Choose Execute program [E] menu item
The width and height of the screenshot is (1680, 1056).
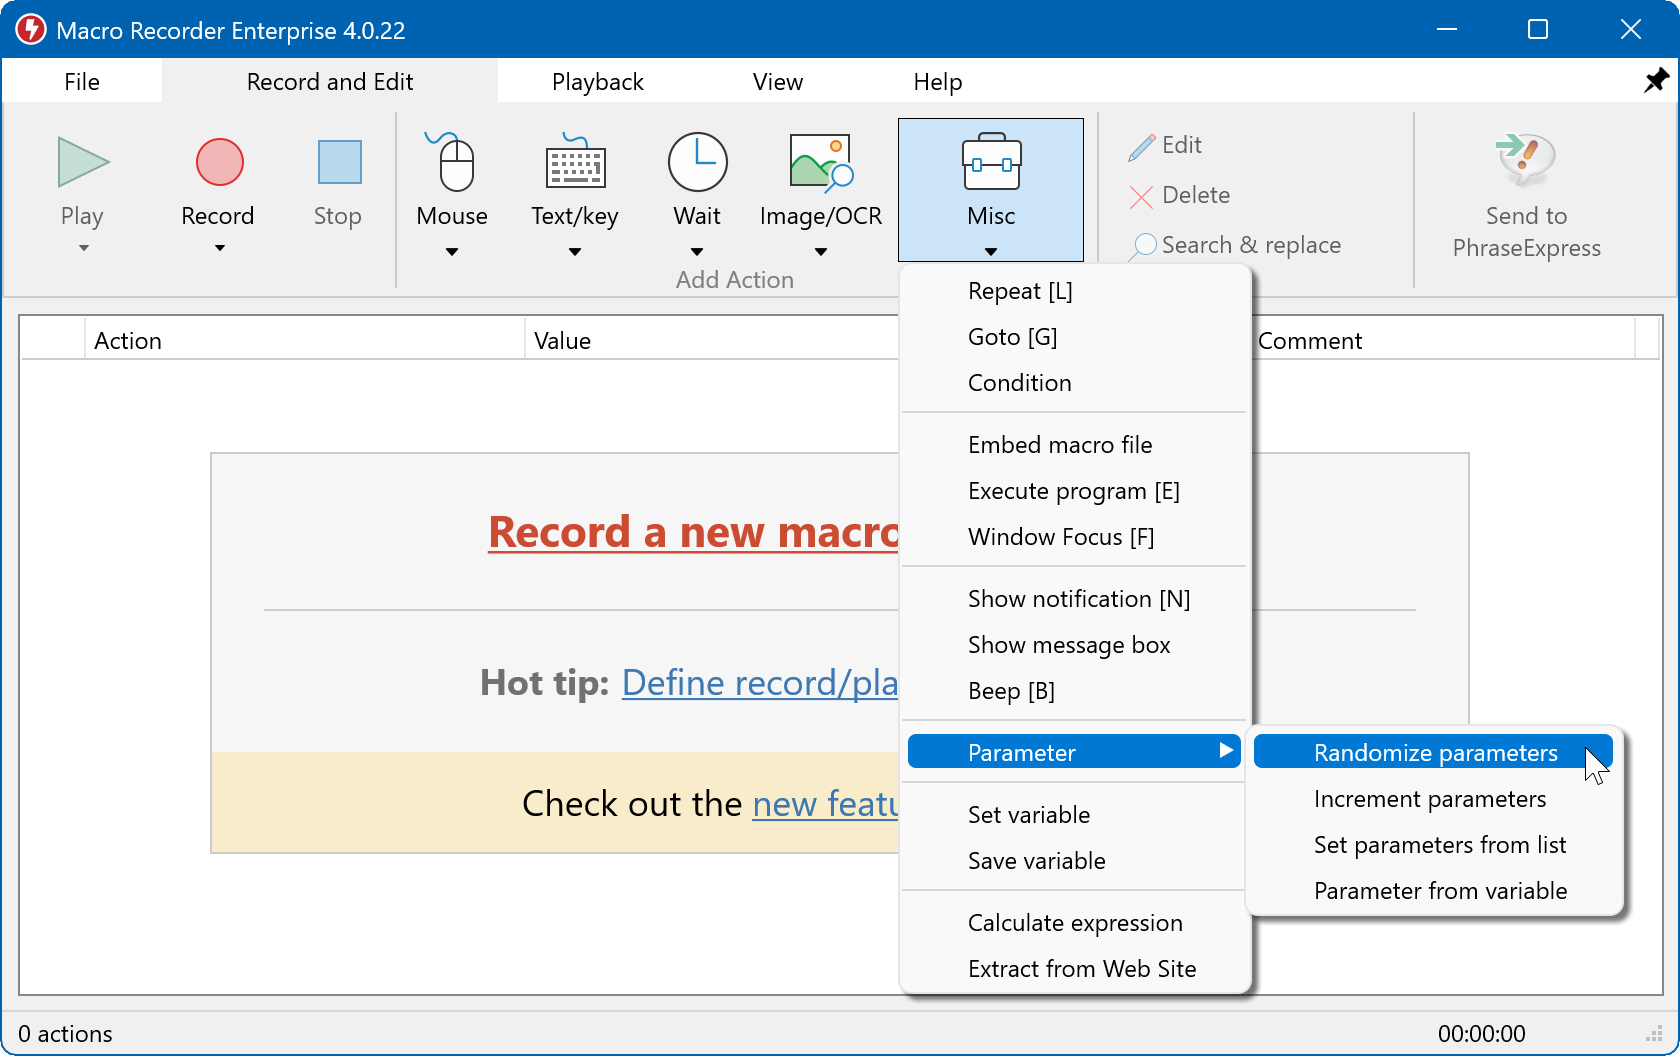(x=1073, y=491)
